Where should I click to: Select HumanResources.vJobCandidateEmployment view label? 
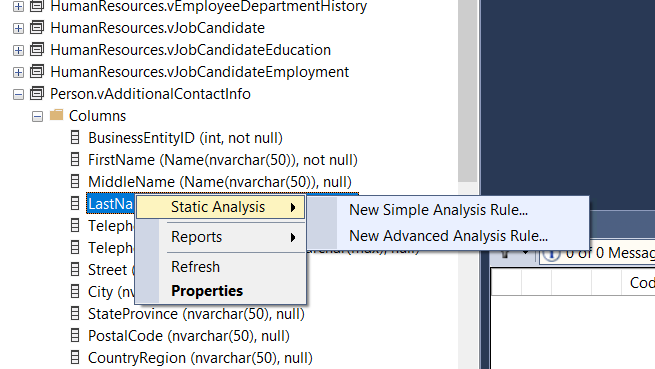199,72
